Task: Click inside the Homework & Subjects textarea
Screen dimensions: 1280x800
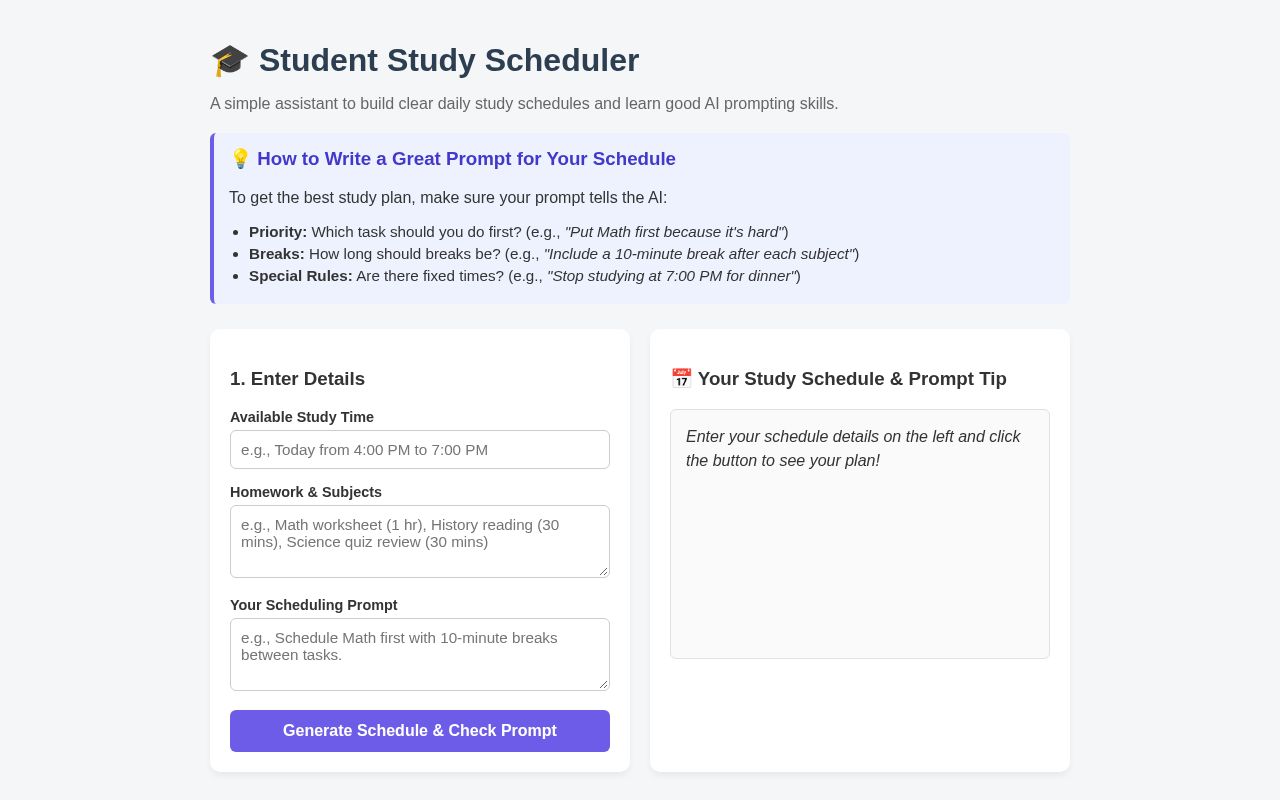Action: (x=420, y=541)
